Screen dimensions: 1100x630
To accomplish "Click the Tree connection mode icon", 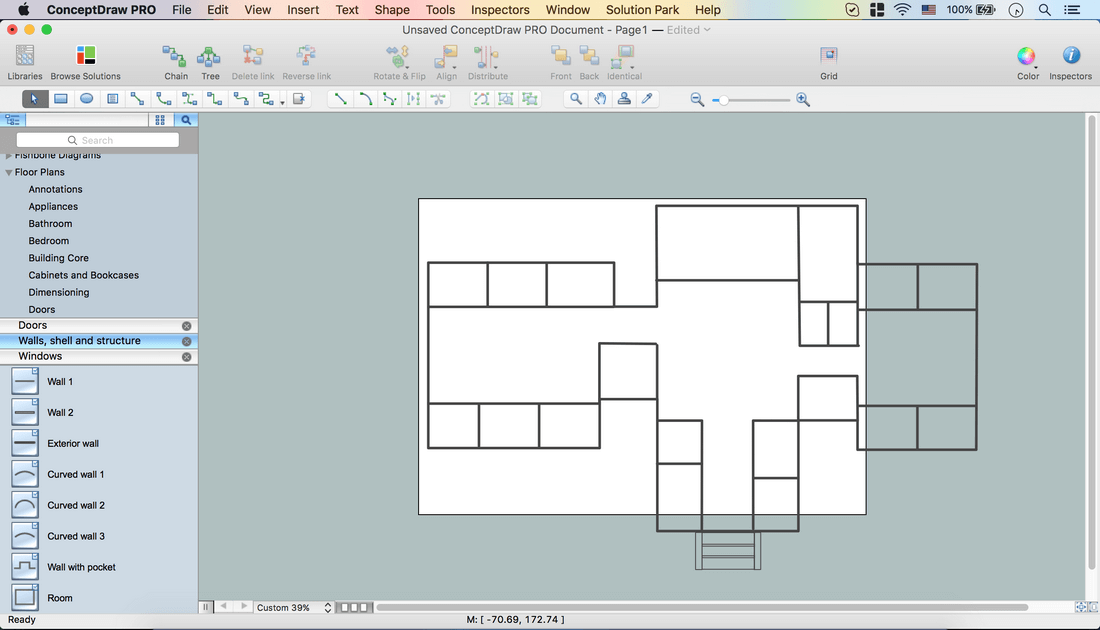I will click(210, 56).
